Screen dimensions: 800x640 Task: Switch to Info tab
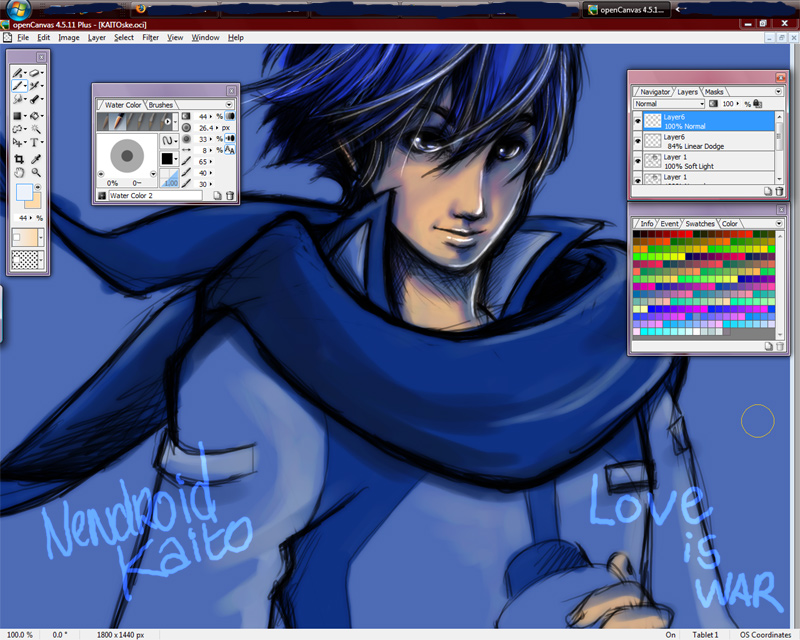646,224
